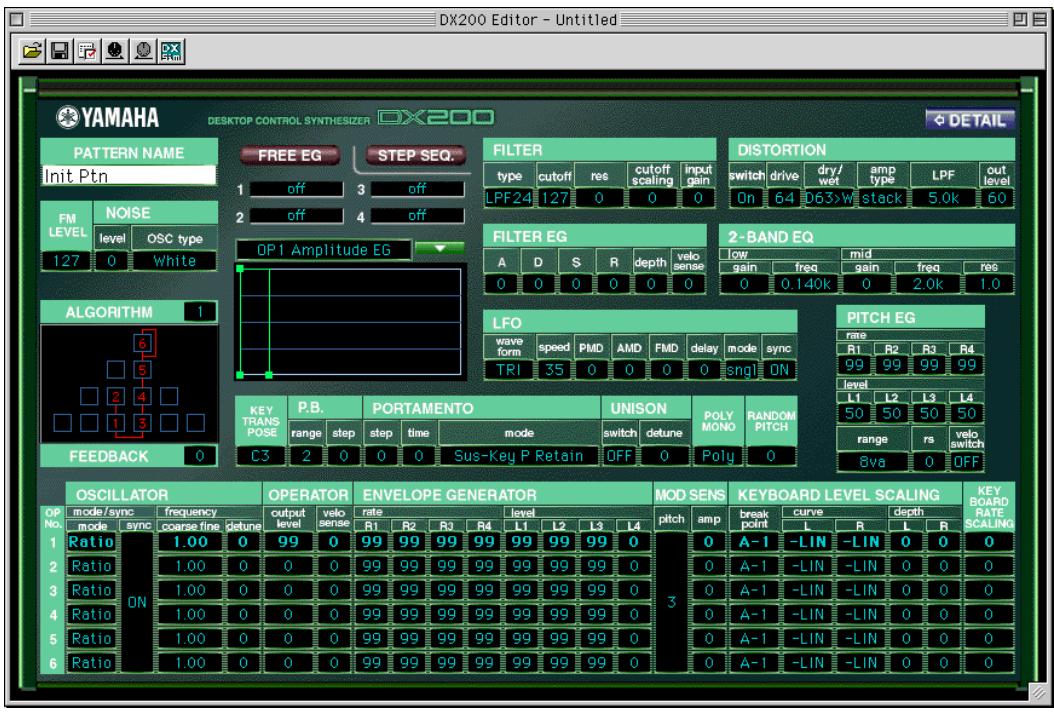Select the 2-Band EQ mid freq 2.0k value
This screenshot has height=712, width=1054.
coord(928,284)
